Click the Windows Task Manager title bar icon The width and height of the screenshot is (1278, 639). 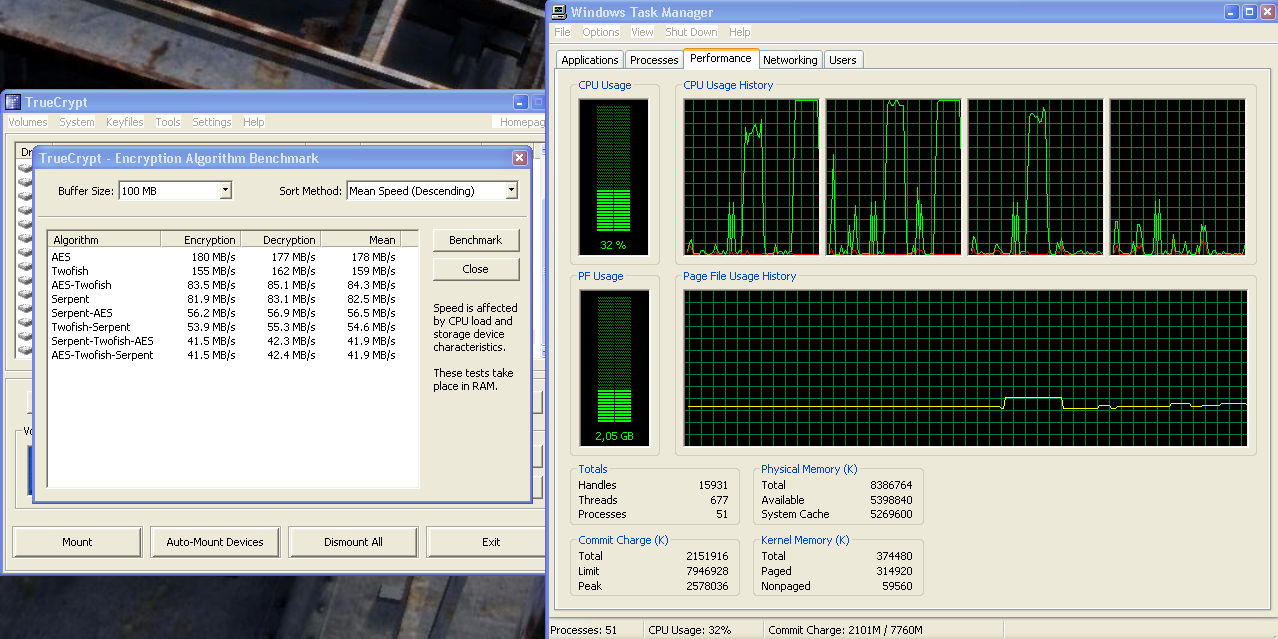(x=559, y=12)
